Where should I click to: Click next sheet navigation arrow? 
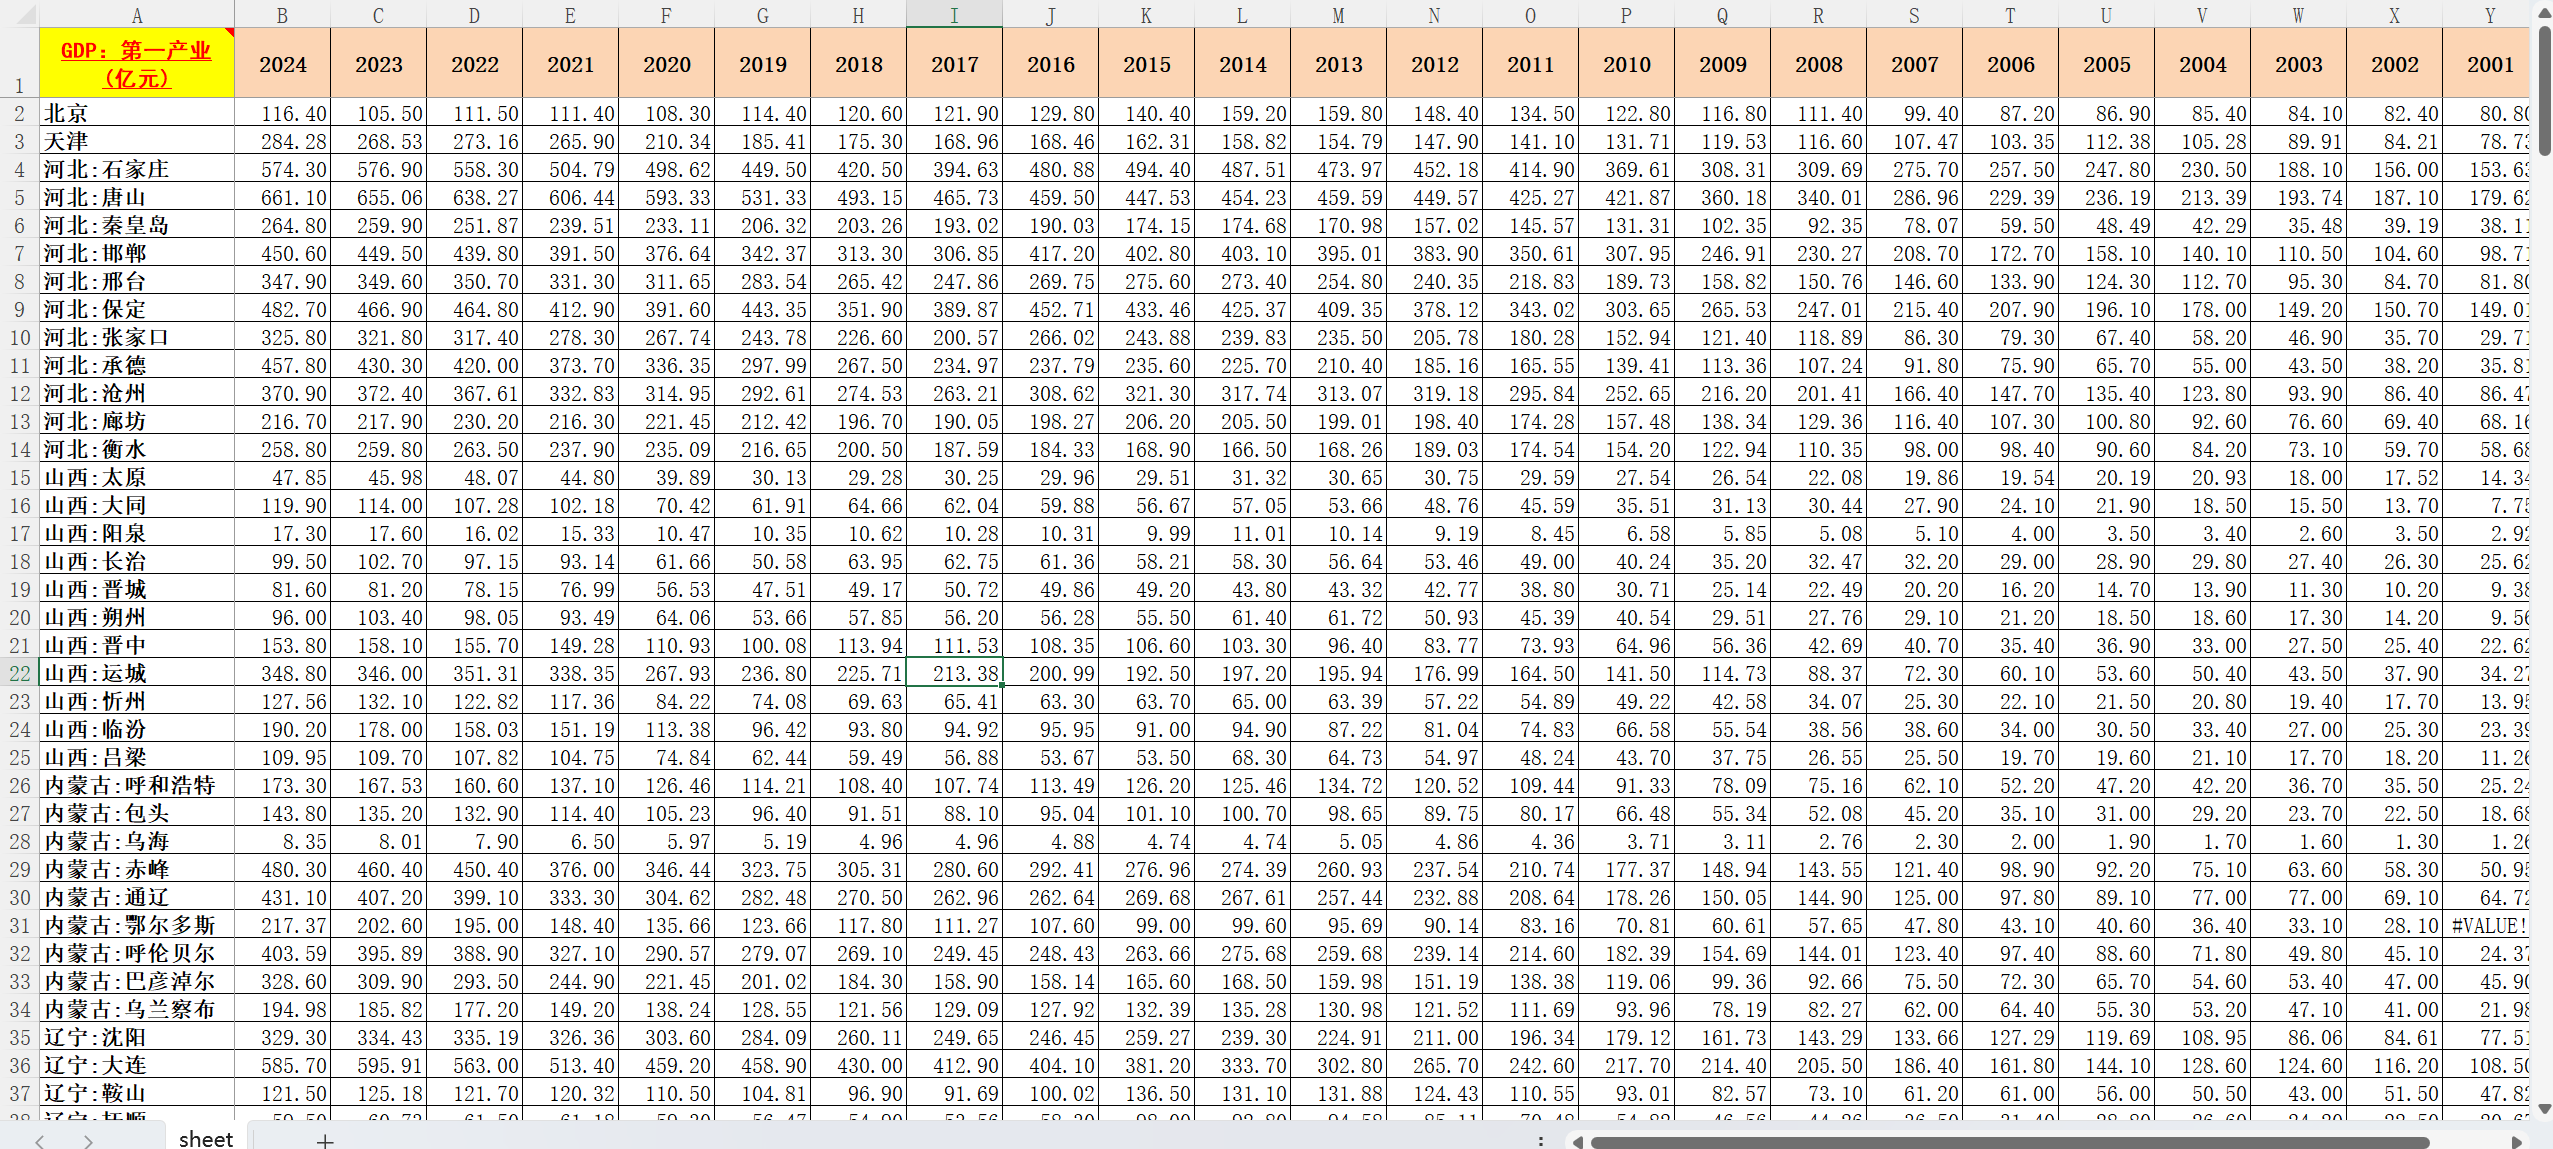pyautogui.click(x=88, y=1140)
